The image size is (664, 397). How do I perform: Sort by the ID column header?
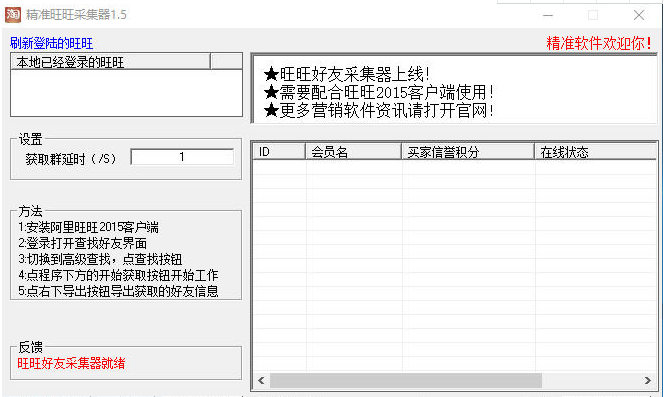click(x=279, y=152)
